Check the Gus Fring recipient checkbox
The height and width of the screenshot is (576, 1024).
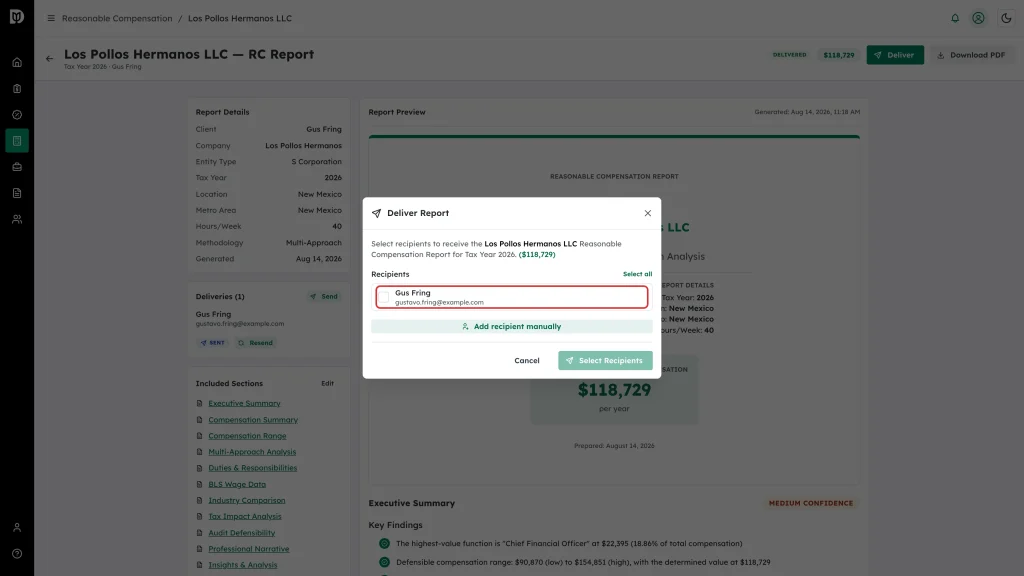(x=384, y=298)
